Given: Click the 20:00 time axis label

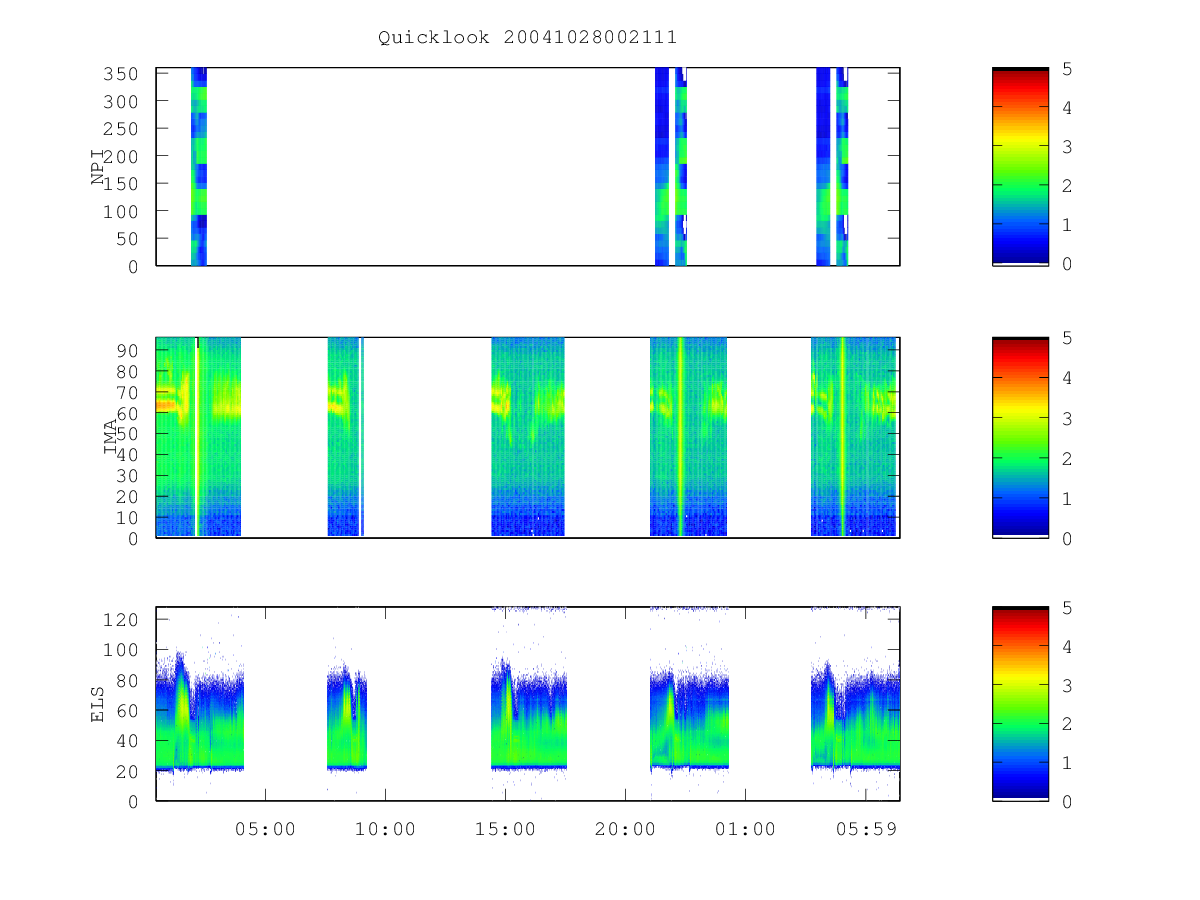Looking at the screenshot, I should point(625,829).
